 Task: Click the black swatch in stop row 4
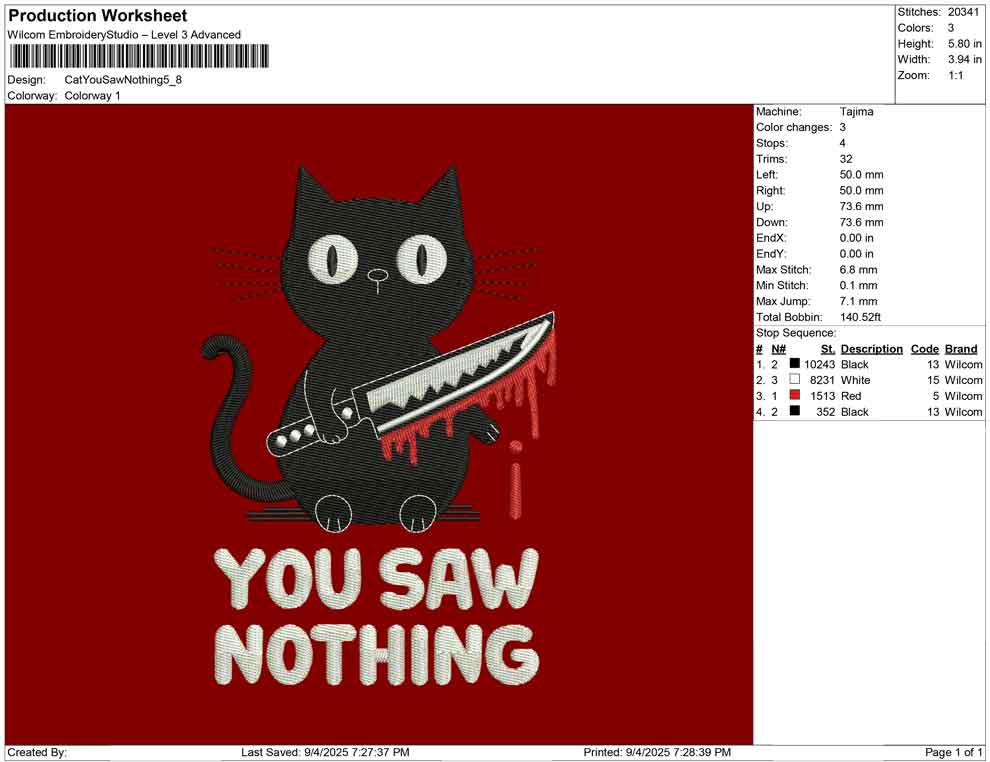pyautogui.click(x=794, y=411)
